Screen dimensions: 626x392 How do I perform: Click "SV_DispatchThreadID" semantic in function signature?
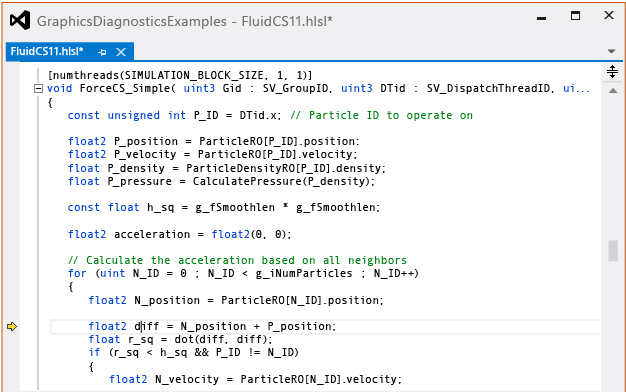(488, 88)
